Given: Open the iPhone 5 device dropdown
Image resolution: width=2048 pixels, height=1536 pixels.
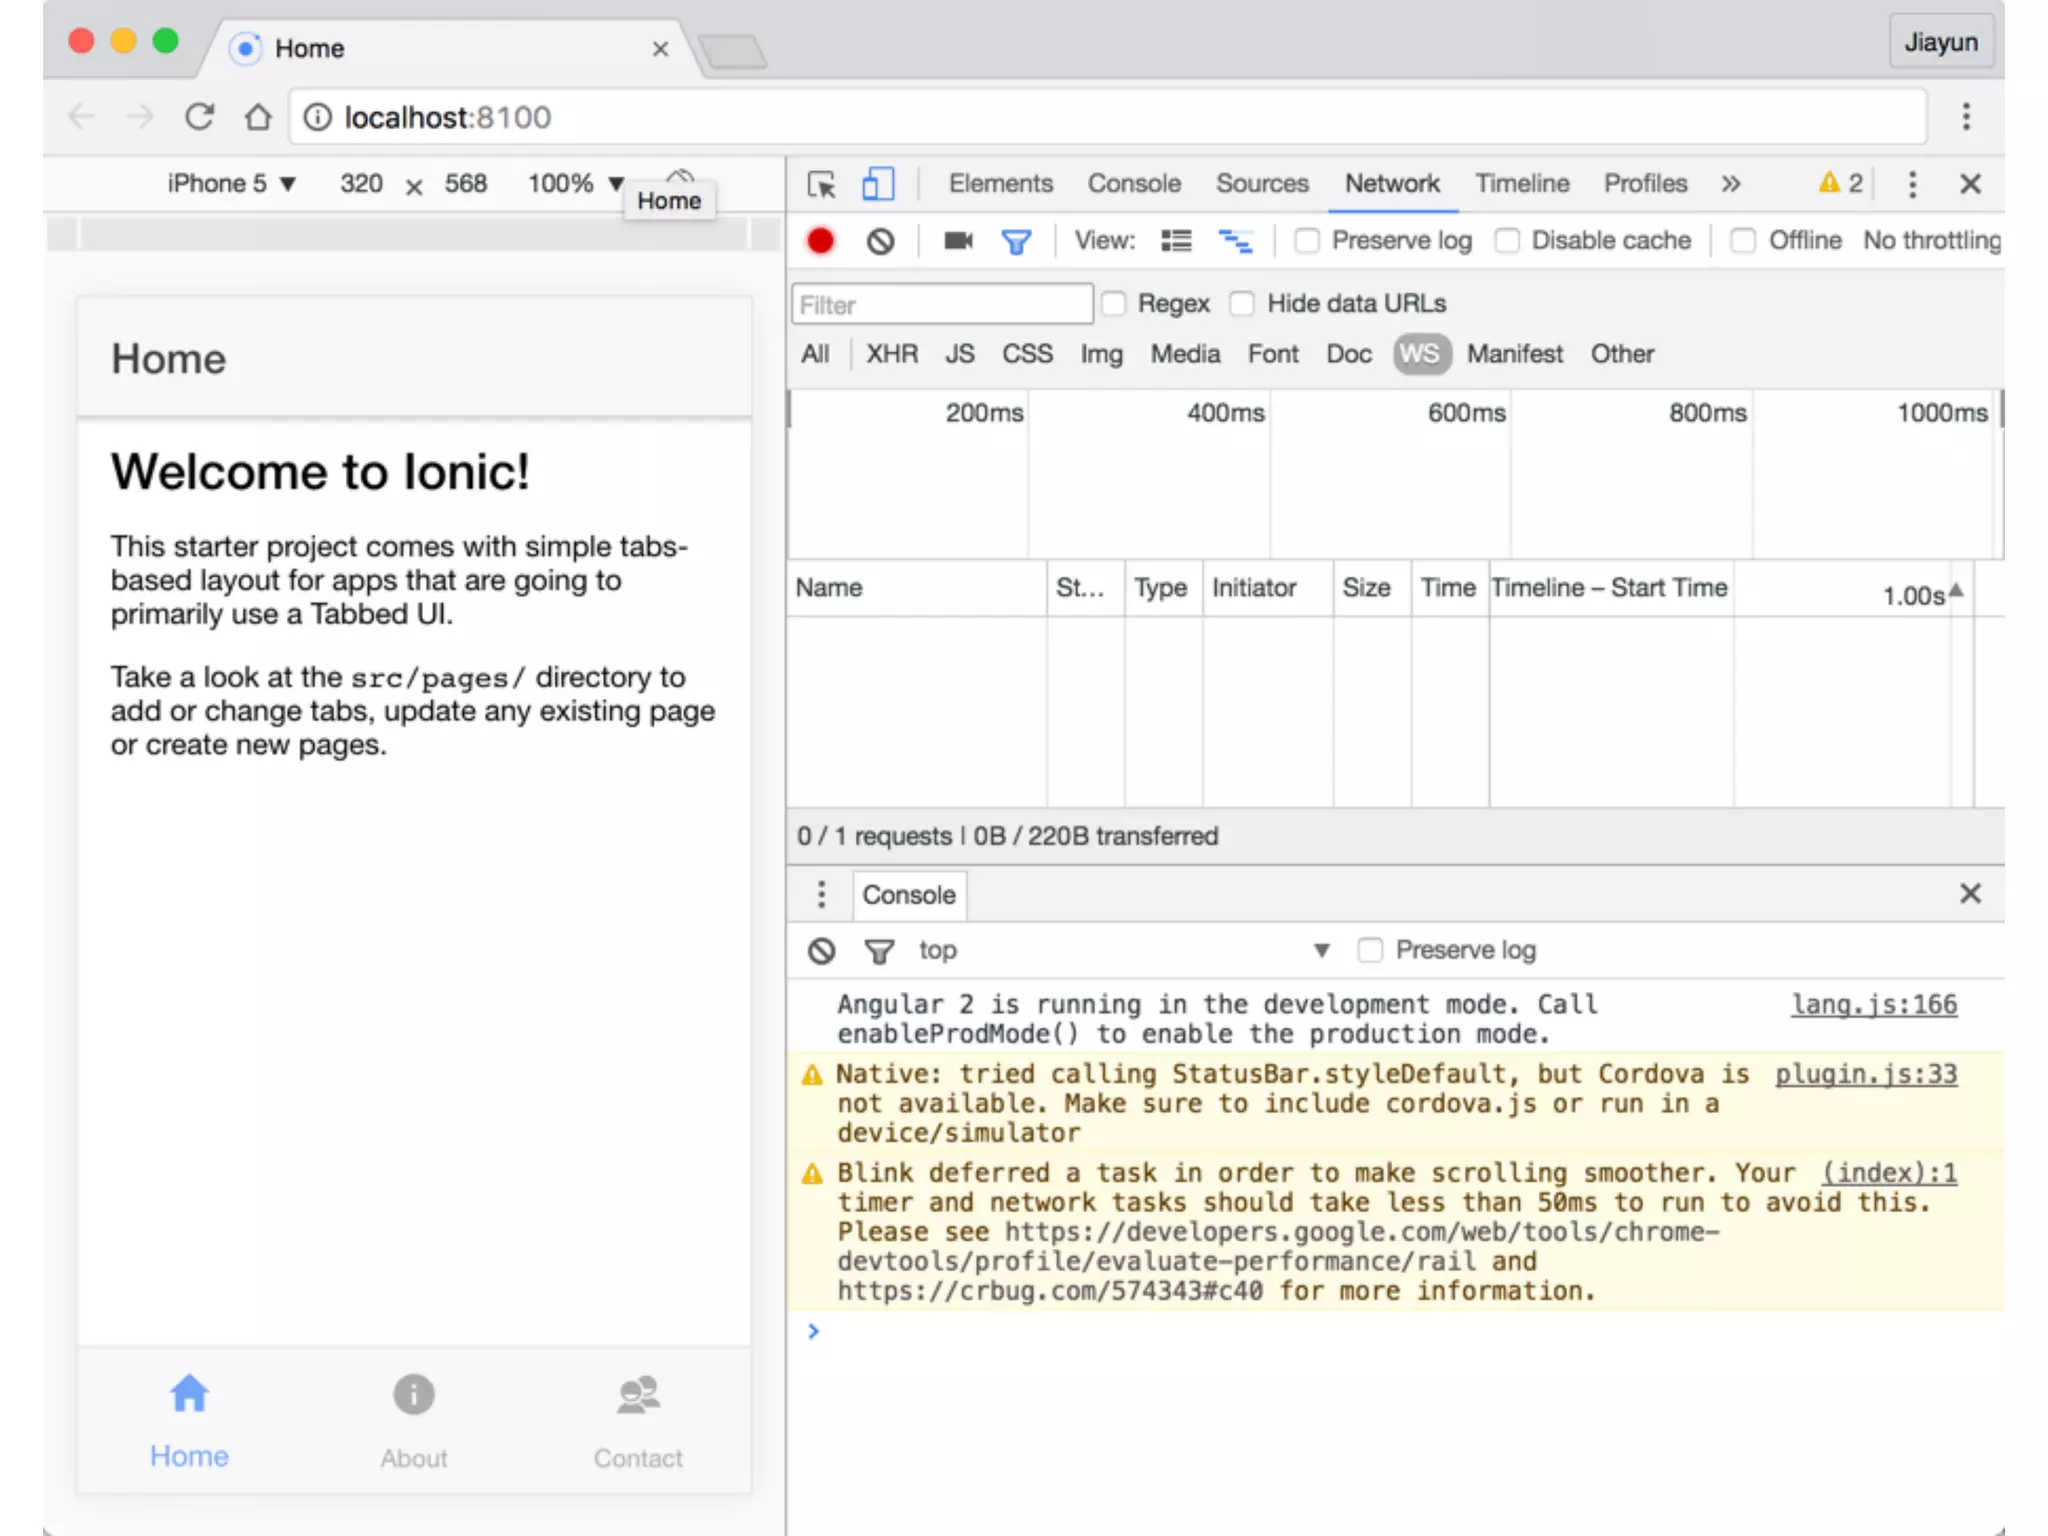Looking at the screenshot, I should 232,184.
